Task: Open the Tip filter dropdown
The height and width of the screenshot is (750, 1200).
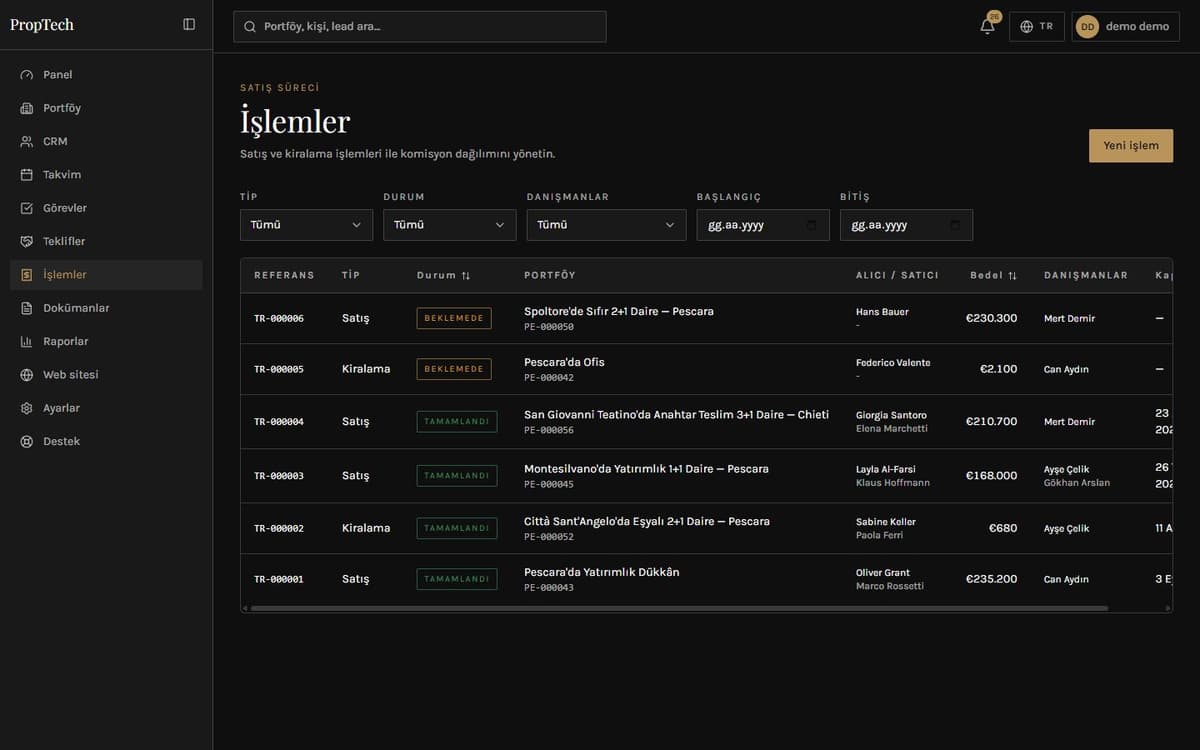Action: 306,225
